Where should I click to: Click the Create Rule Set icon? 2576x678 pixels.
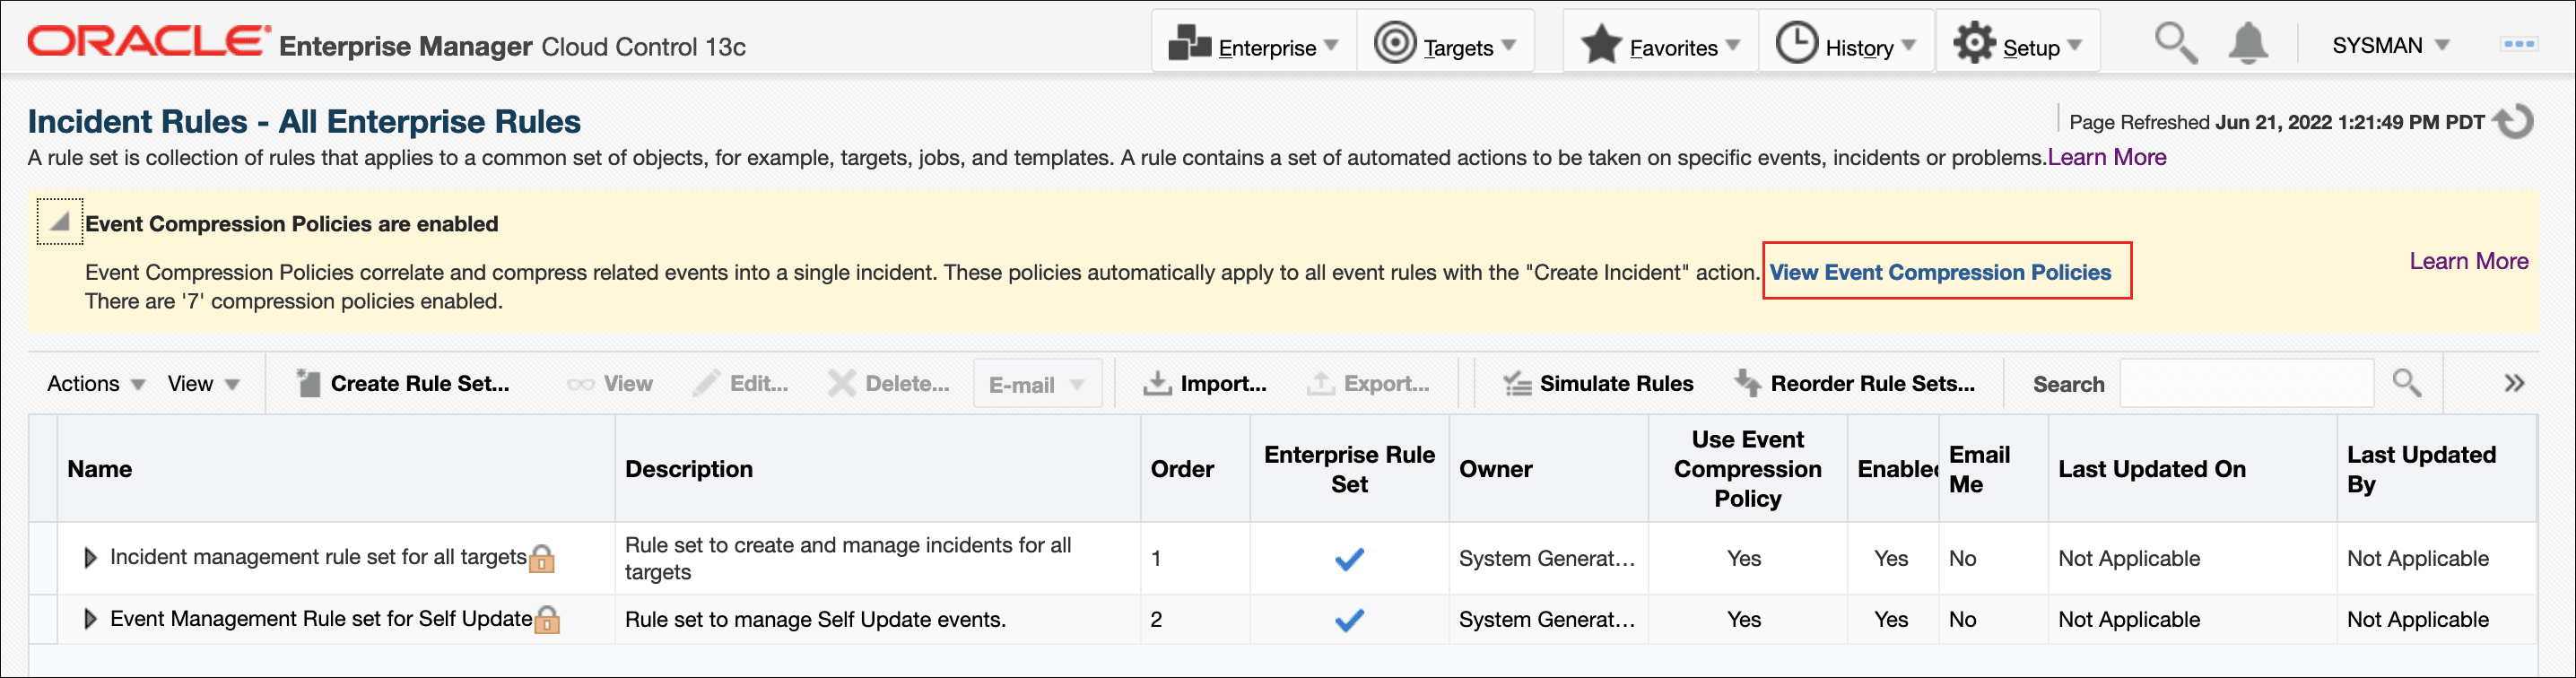(309, 384)
